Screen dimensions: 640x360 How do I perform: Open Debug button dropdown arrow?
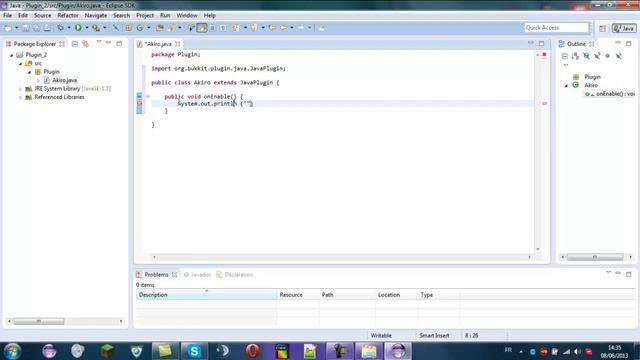pyautogui.click(x=69, y=28)
